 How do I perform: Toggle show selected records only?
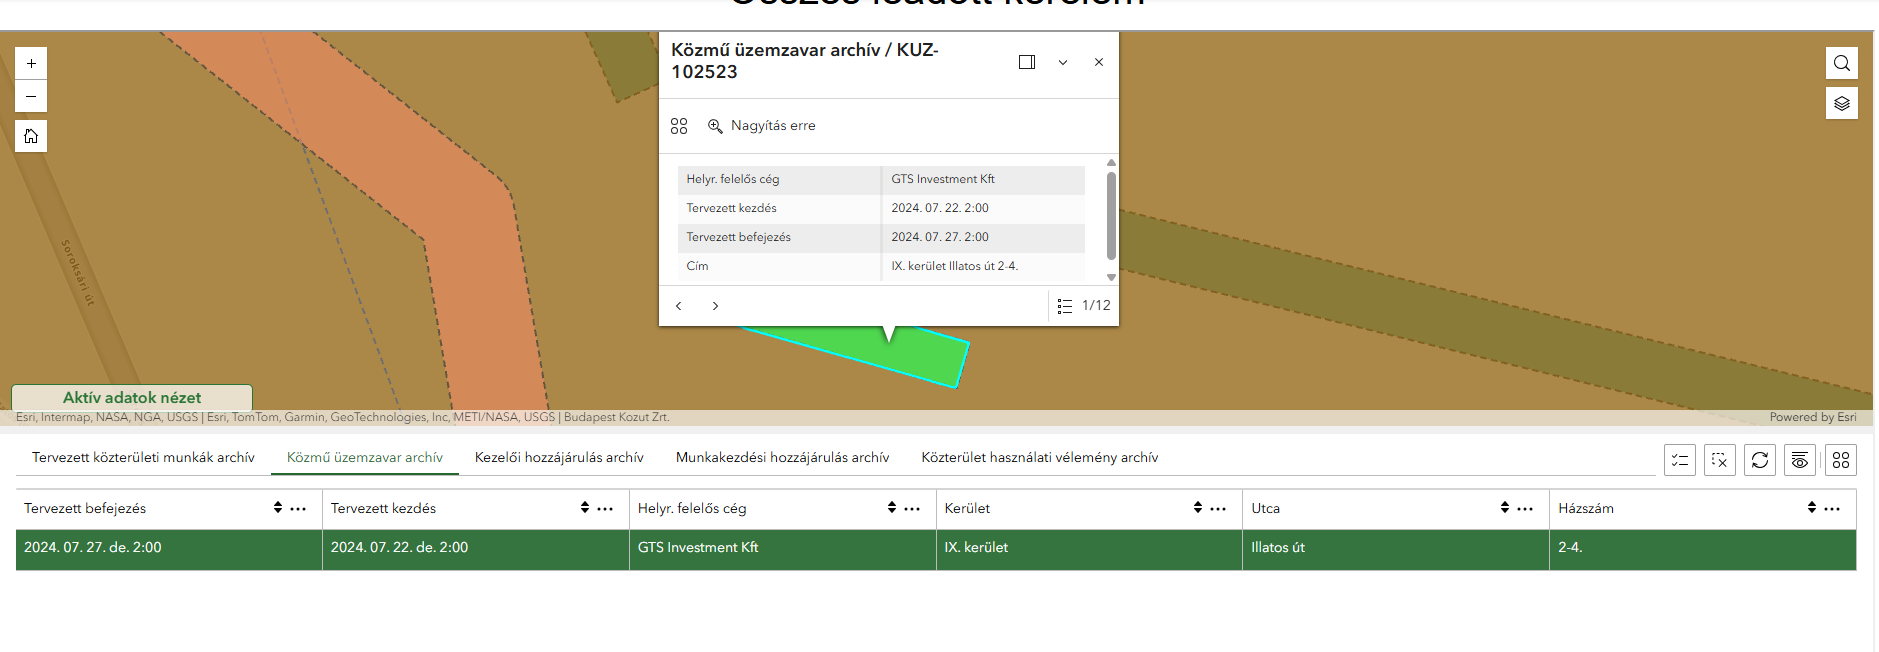[1679, 460]
